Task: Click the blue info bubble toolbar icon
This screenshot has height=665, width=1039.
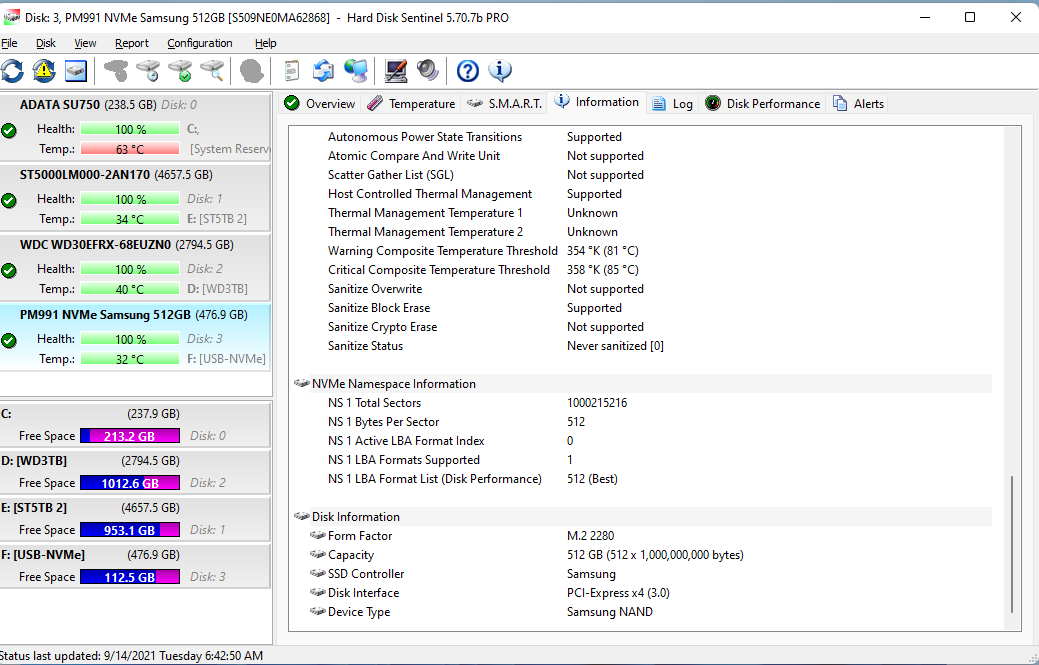Action: 500,71
